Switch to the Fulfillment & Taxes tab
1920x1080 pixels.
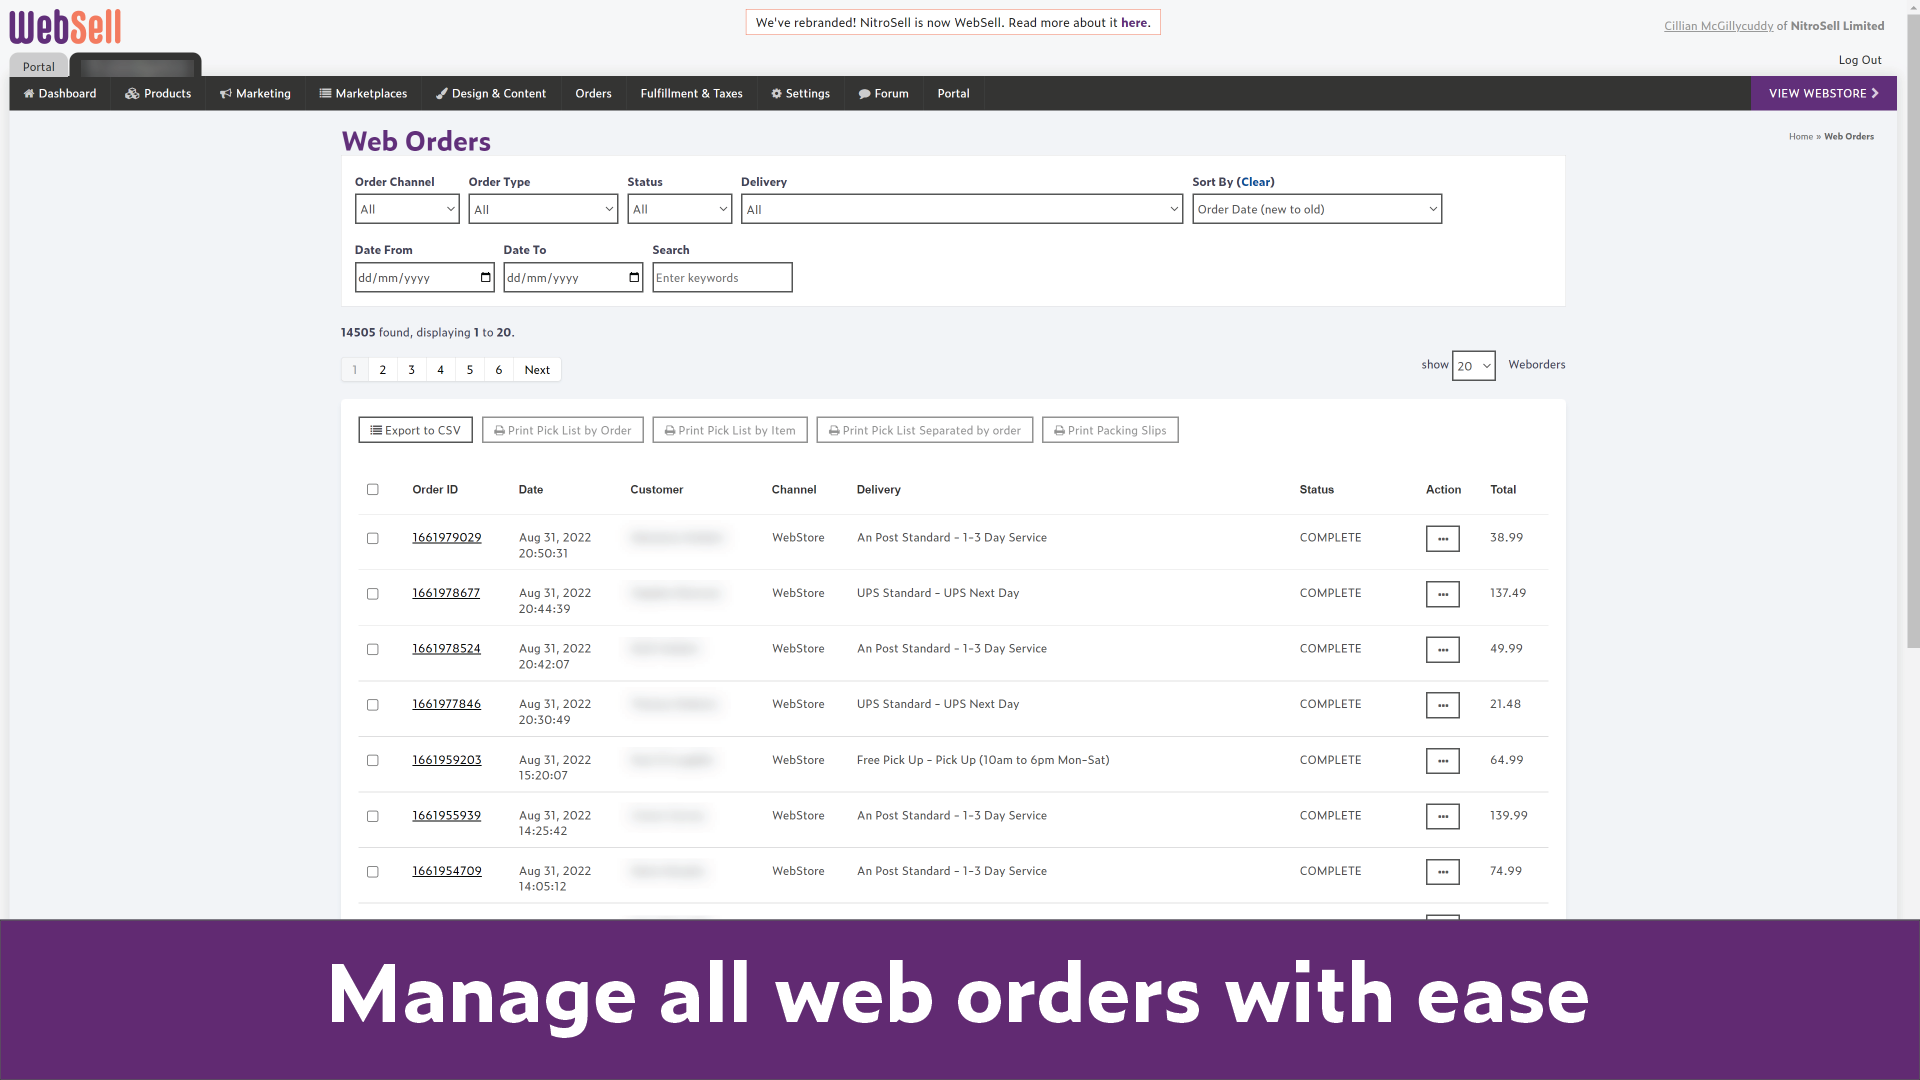pos(691,93)
